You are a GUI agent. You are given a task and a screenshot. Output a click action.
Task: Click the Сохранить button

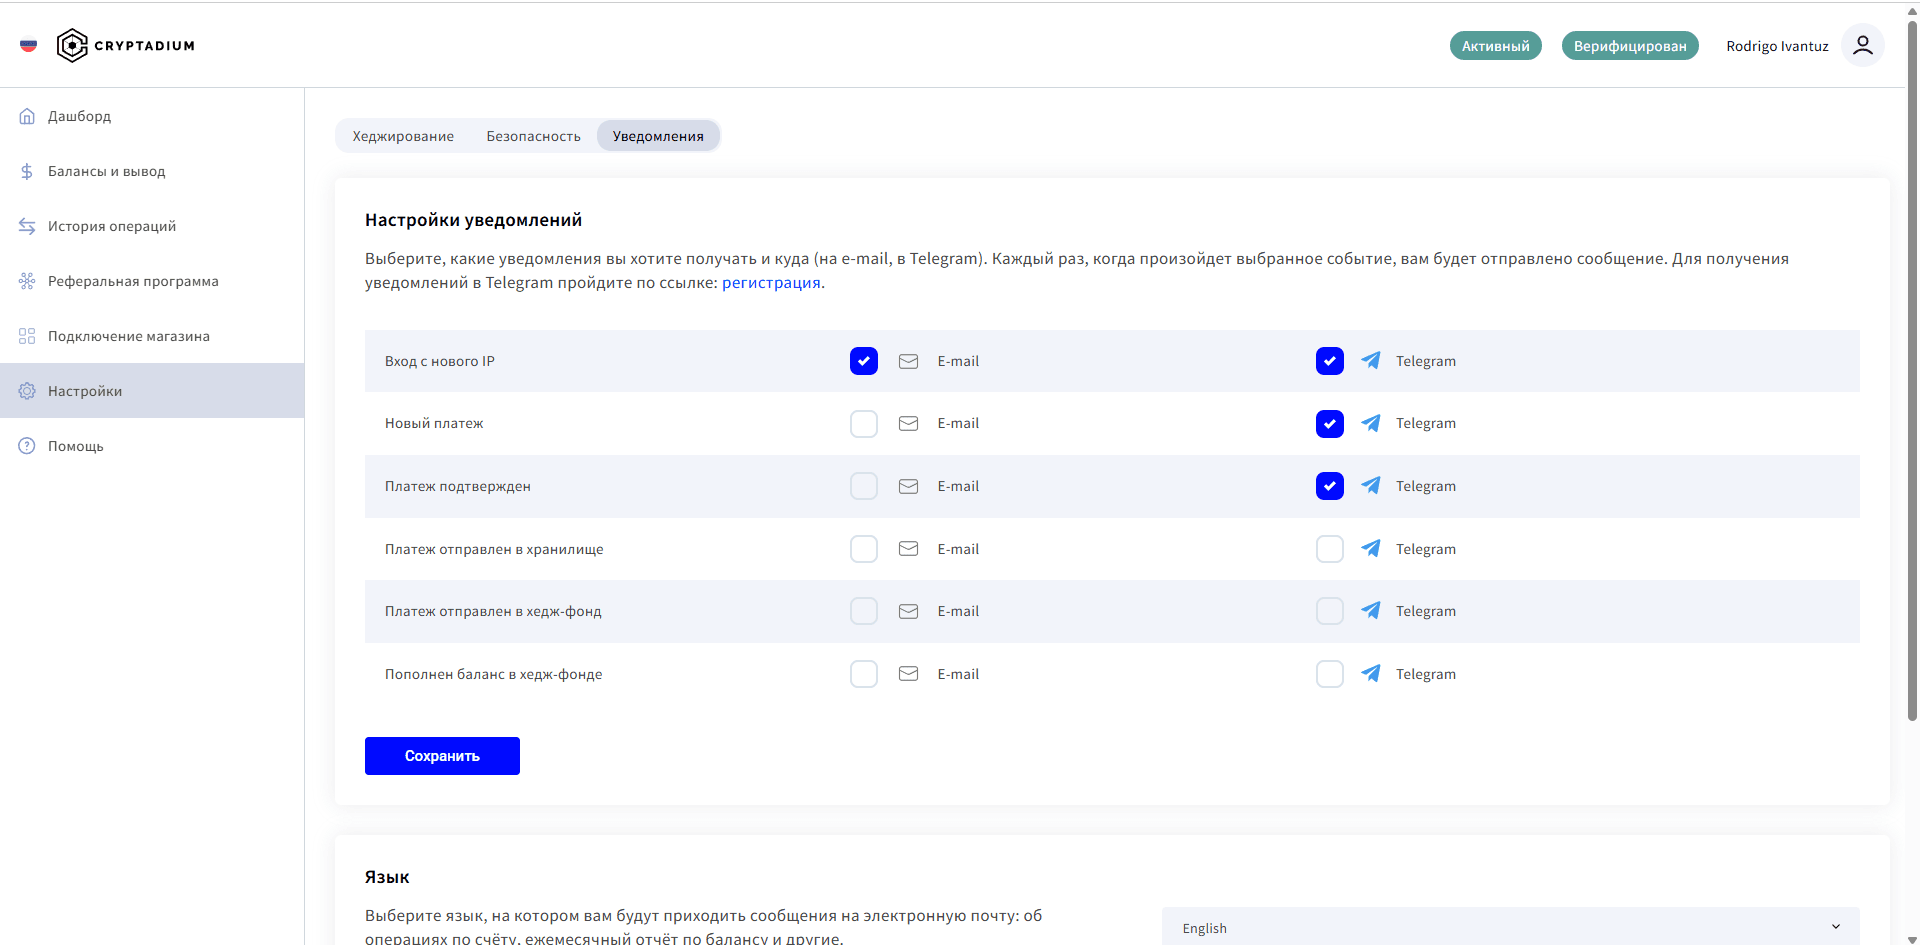tap(442, 756)
